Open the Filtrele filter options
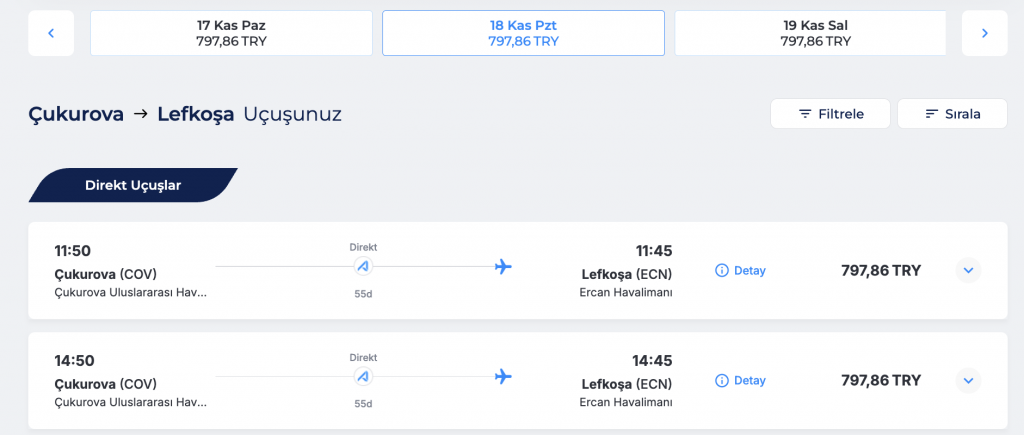The width and height of the screenshot is (1024, 435). pos(830,114)
